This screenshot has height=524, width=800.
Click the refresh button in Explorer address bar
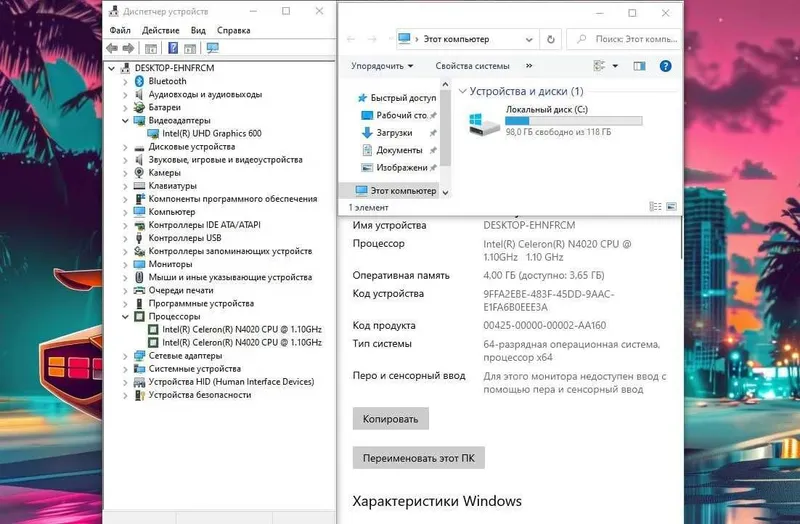(551, 39)
